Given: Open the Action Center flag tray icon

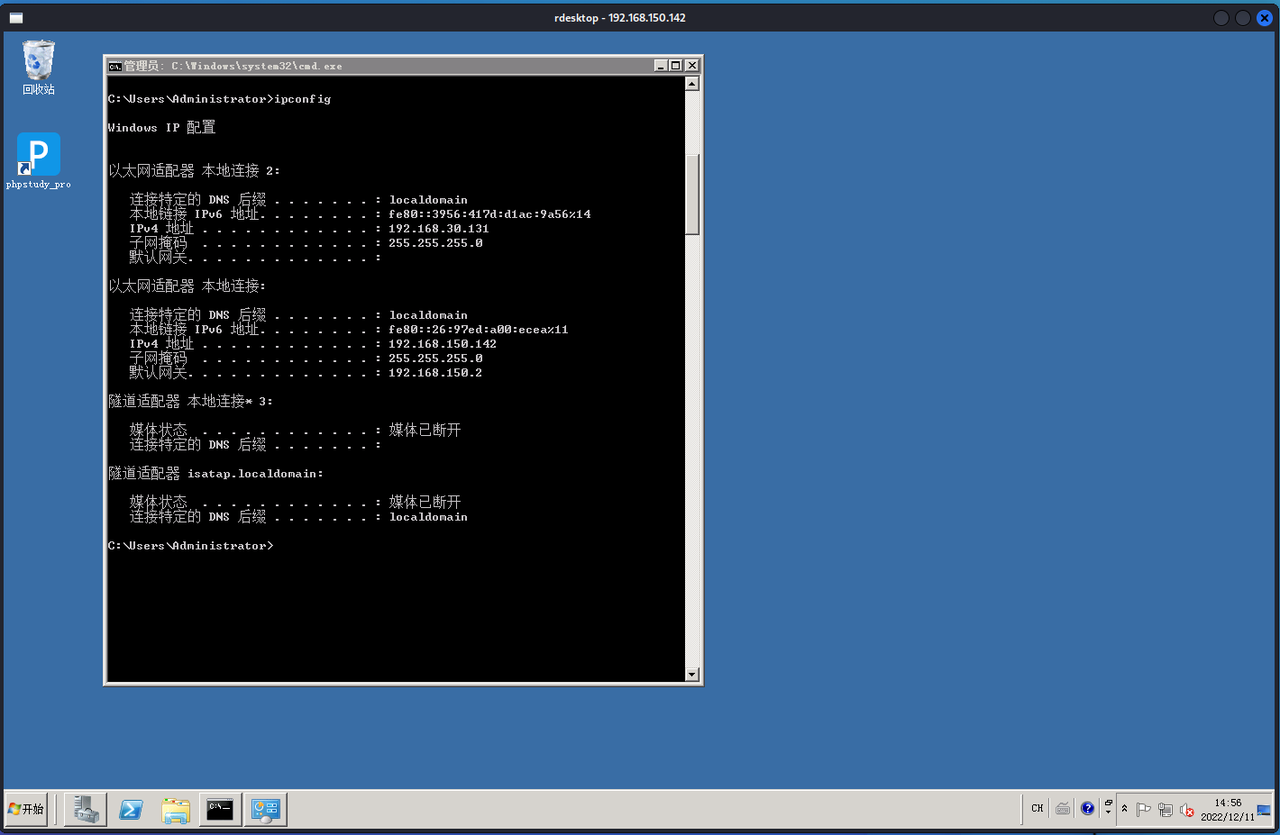Looking at the screenshot, I should pos(1143,809).
